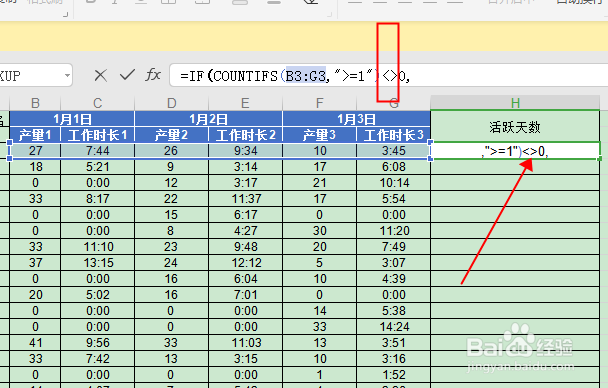Select cell with time 11:10
This screenshot has height=388, width=608.
pos(98,247)
